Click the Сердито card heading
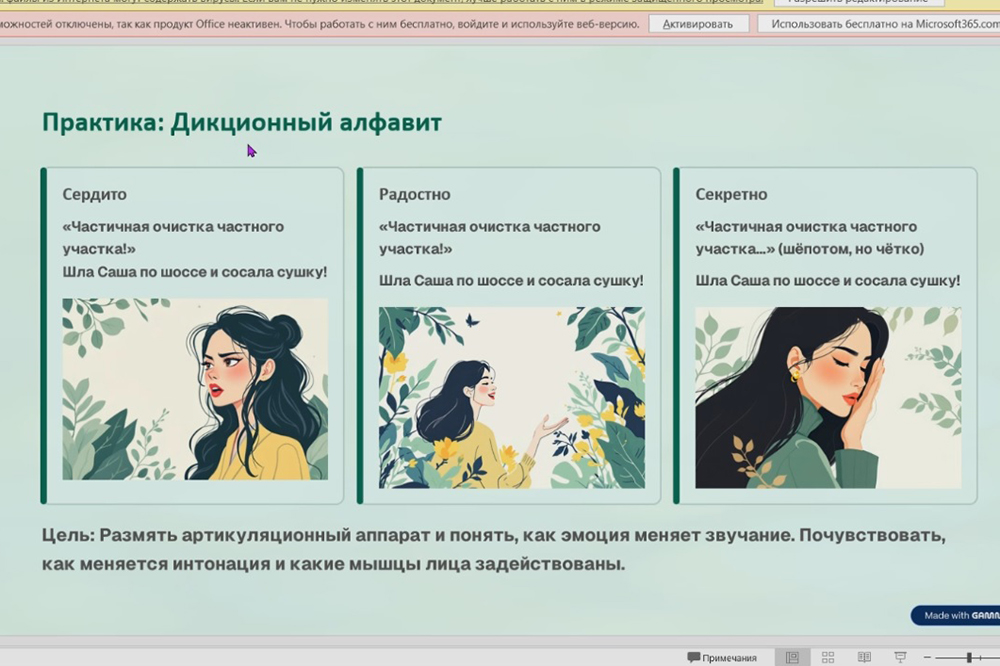The width and height of the screenshot is (1000, 666). [x=94, y=194]
